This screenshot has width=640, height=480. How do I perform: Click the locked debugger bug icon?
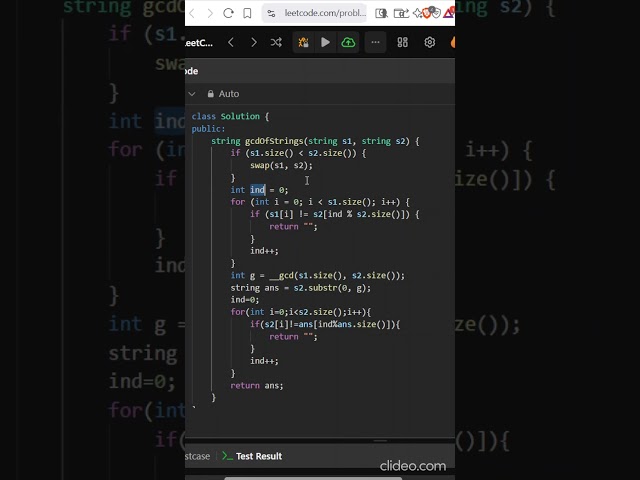click(303, 42)
